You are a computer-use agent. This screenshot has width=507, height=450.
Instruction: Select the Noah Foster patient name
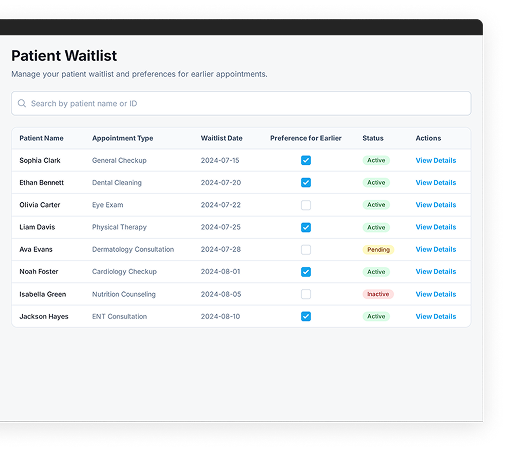click(39, 272)
